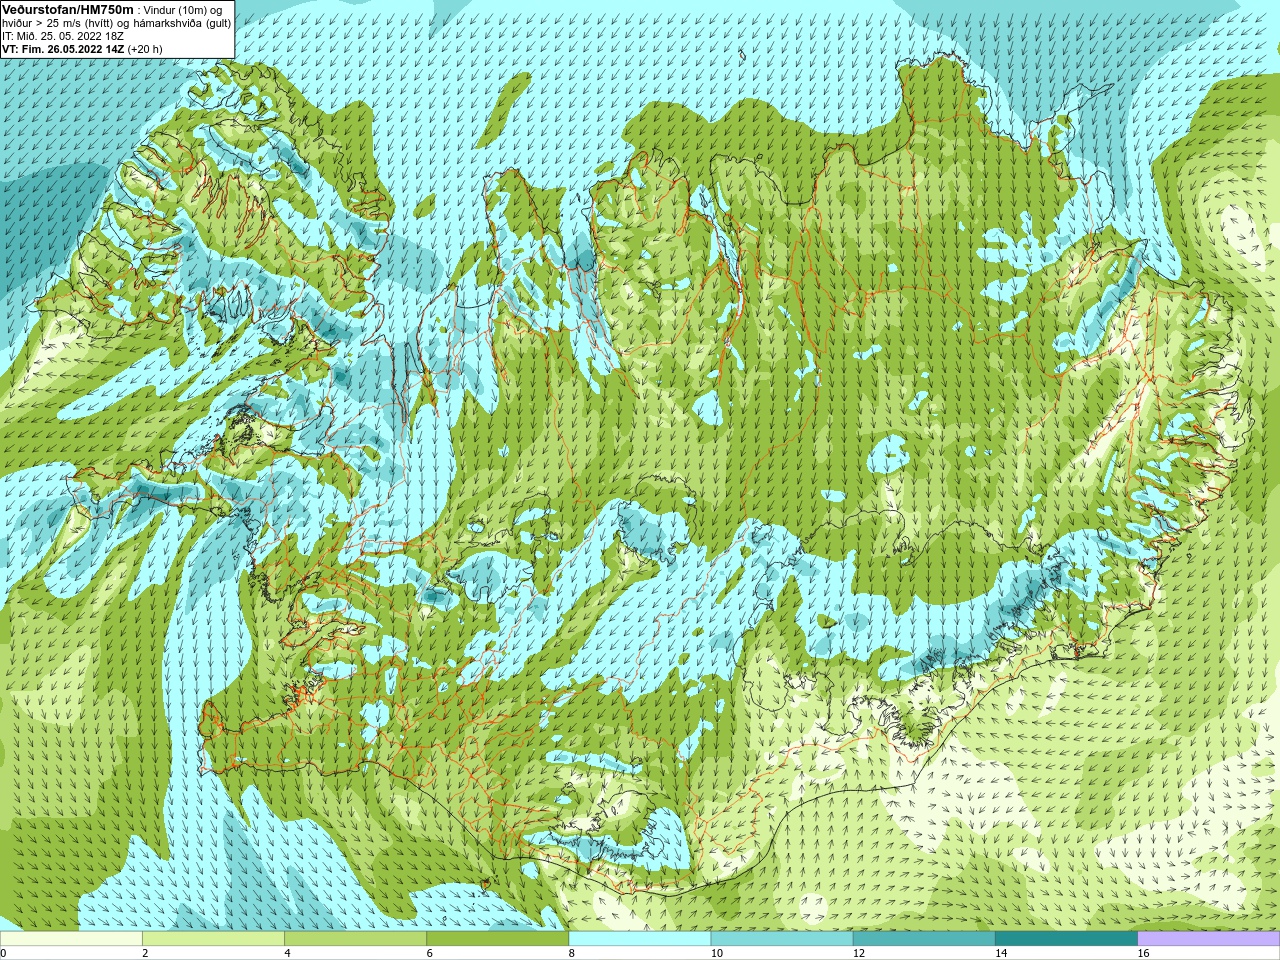This screenshot has width=1280, height=960.
Task: Click the "2" legend scale label
Action: (145, 953)
